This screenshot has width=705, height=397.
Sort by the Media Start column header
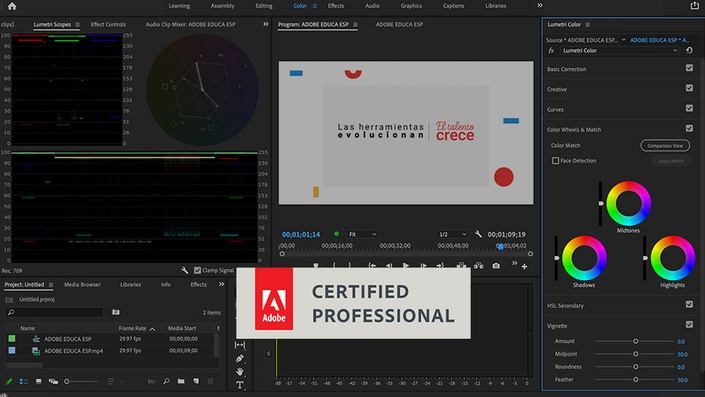tap(182, 329)
